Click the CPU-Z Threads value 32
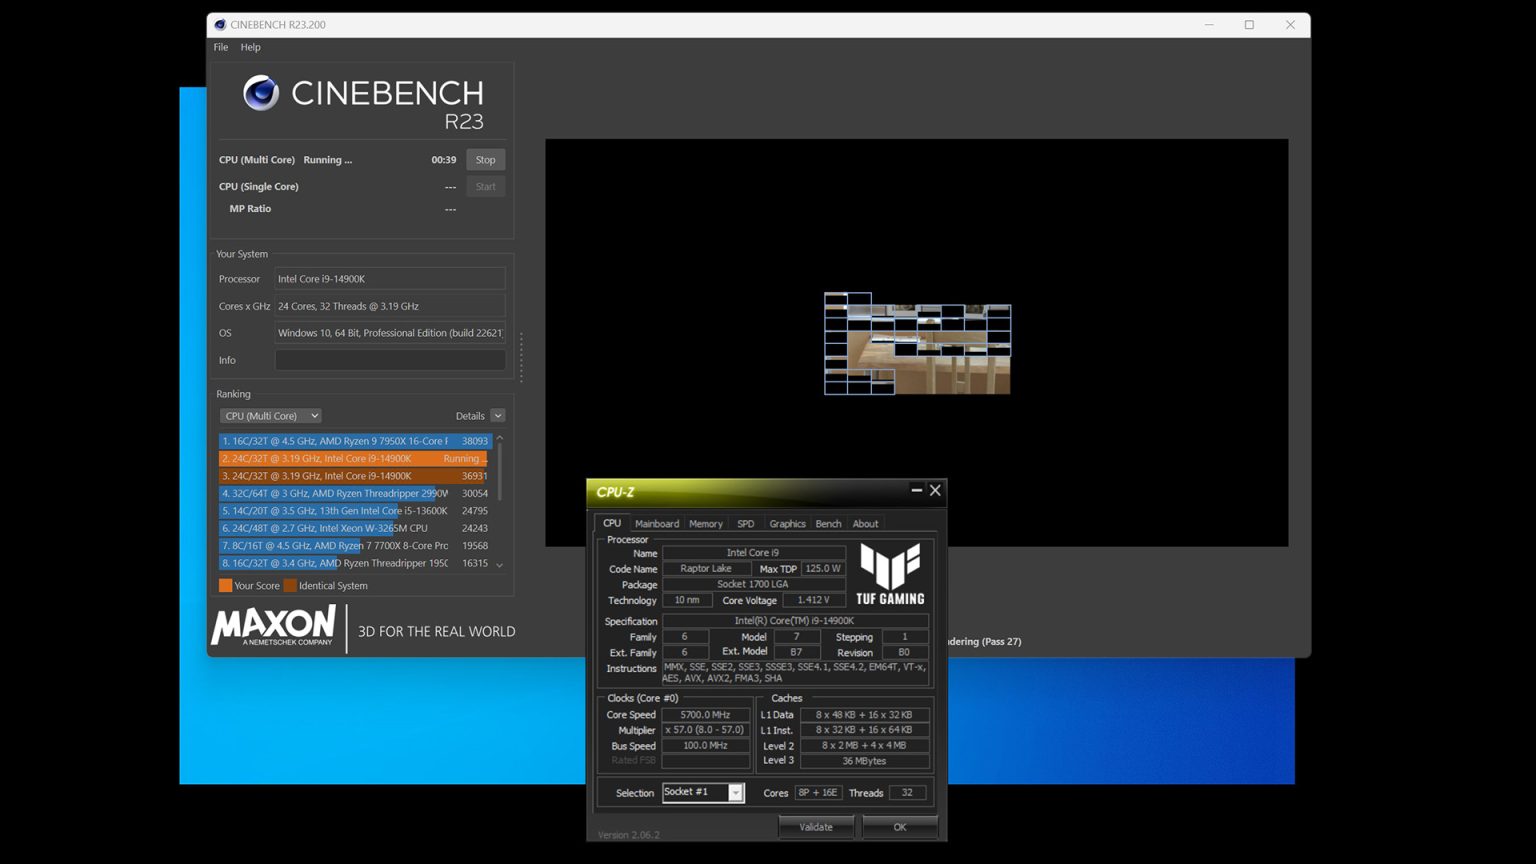 pos(907,793)
